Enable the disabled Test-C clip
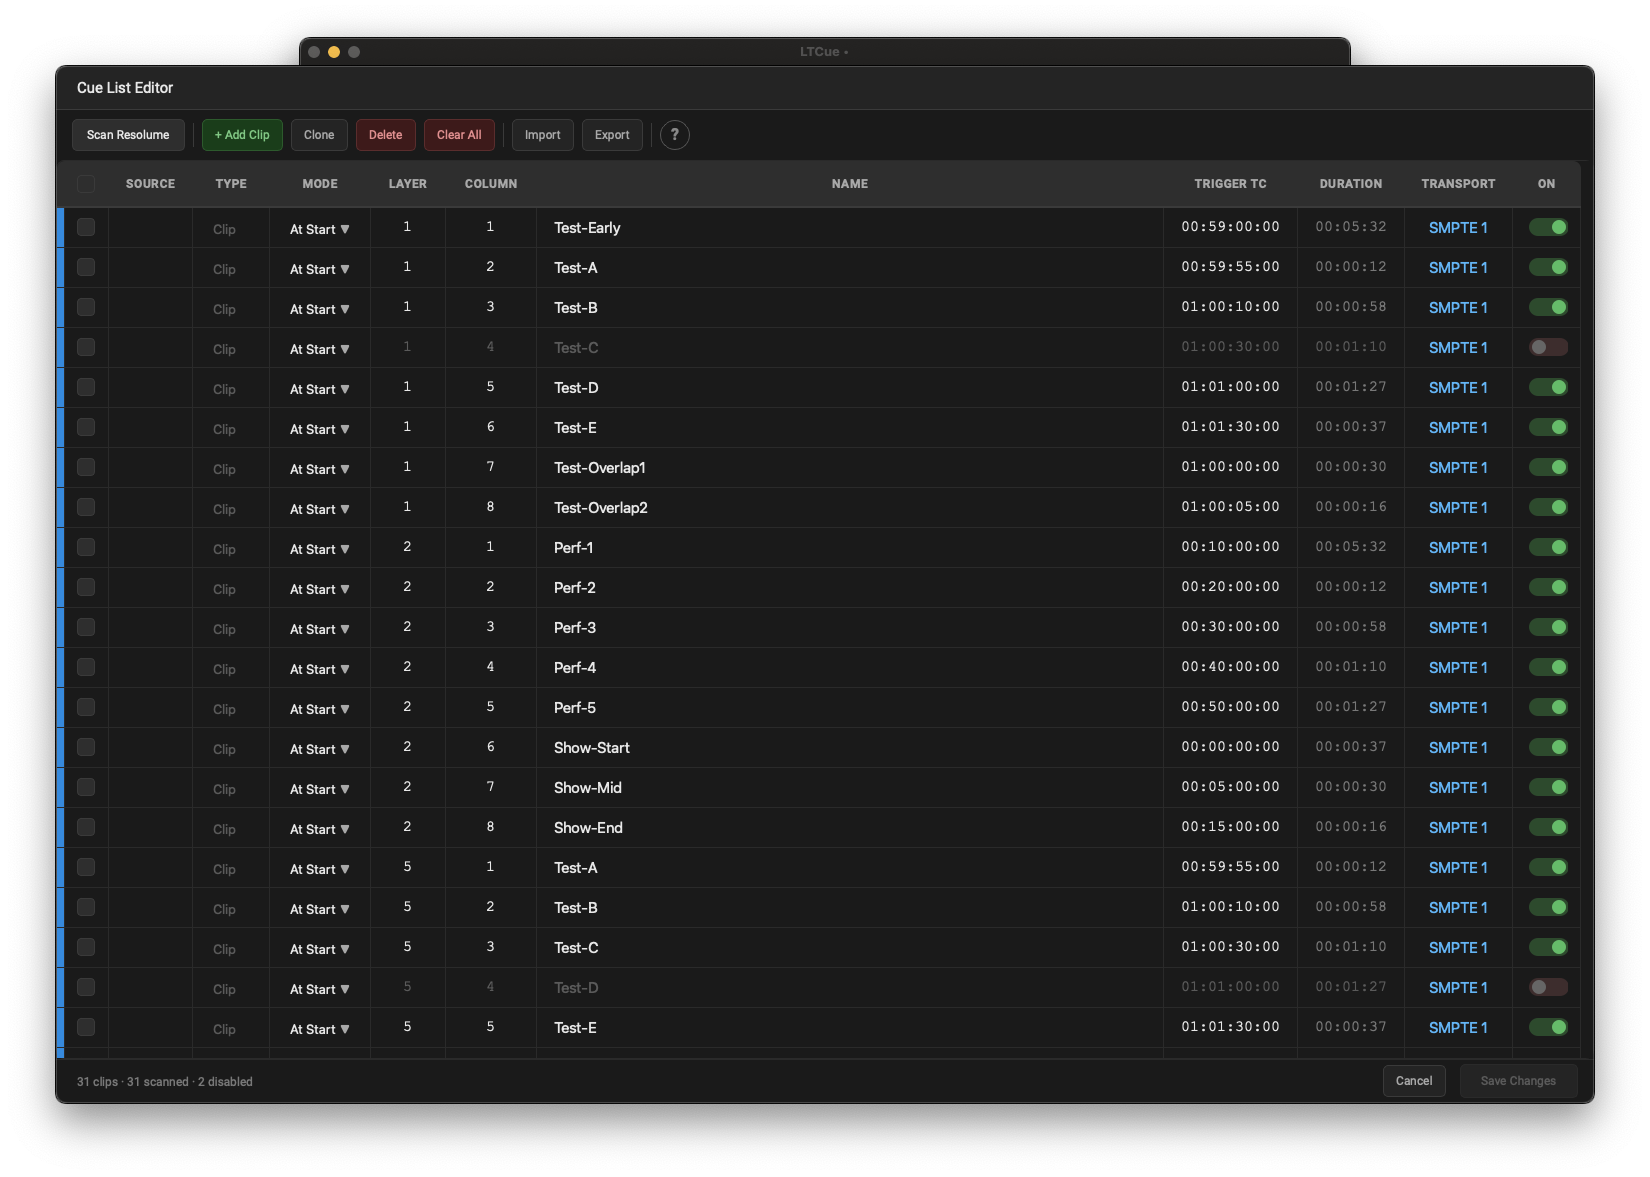The width and height of the screenshot is (1650, 1177). (1546, 347)
